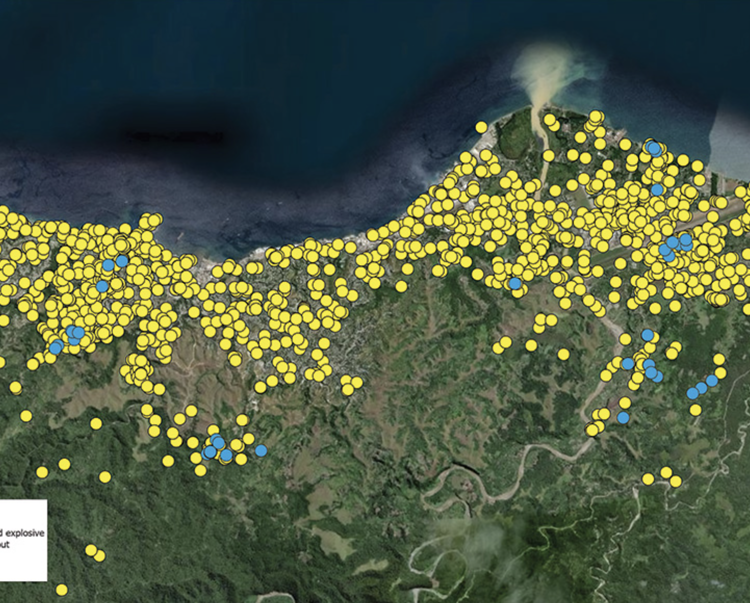750x603 pixels.
Task: Click the yellow marker on the far left edge below the dense cluster
Action: pos(15,387)
